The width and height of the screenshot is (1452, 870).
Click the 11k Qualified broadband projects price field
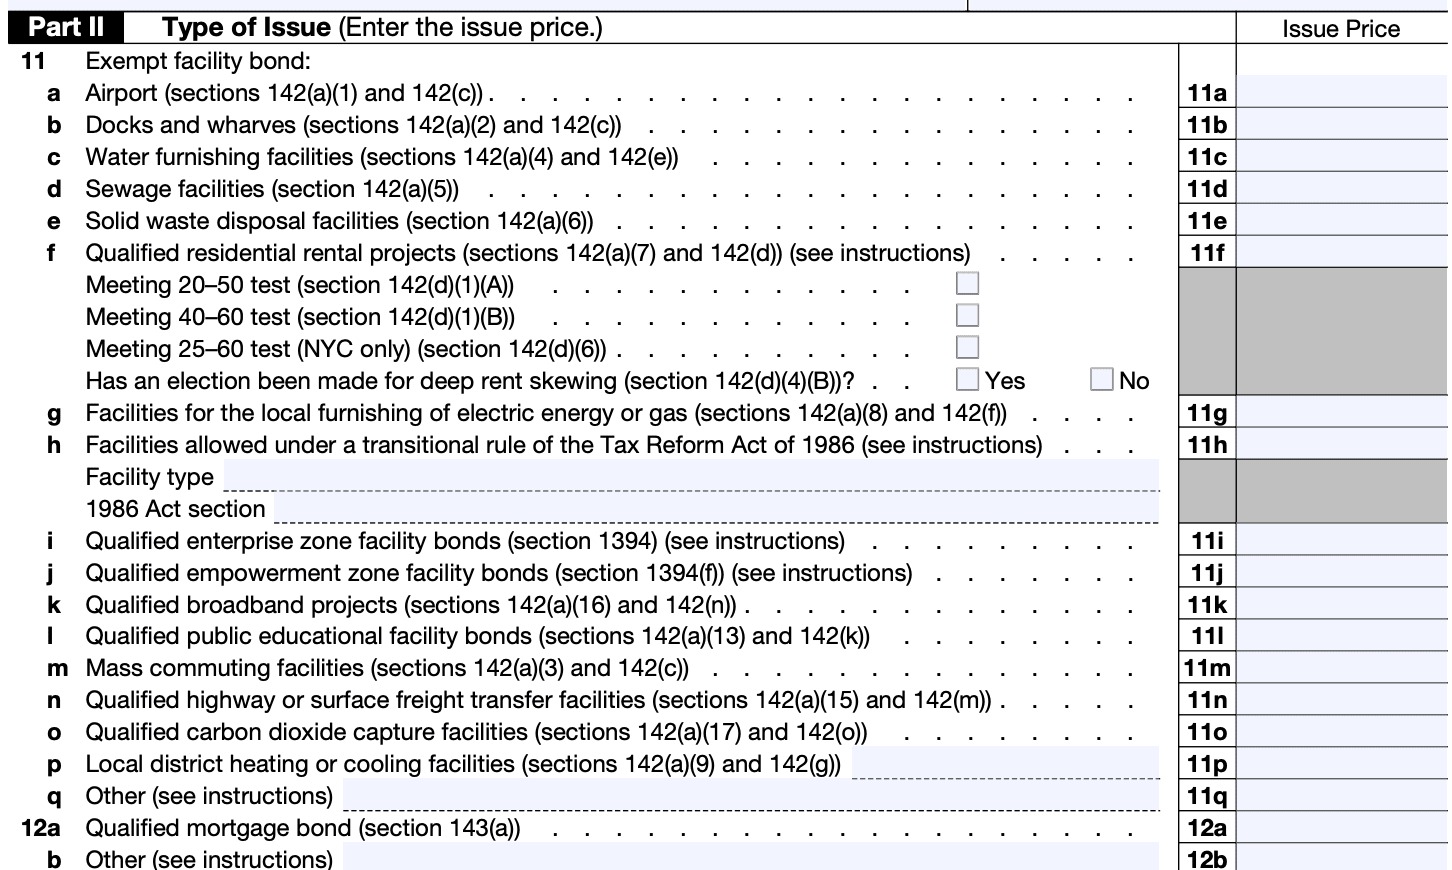(1342, 604)
